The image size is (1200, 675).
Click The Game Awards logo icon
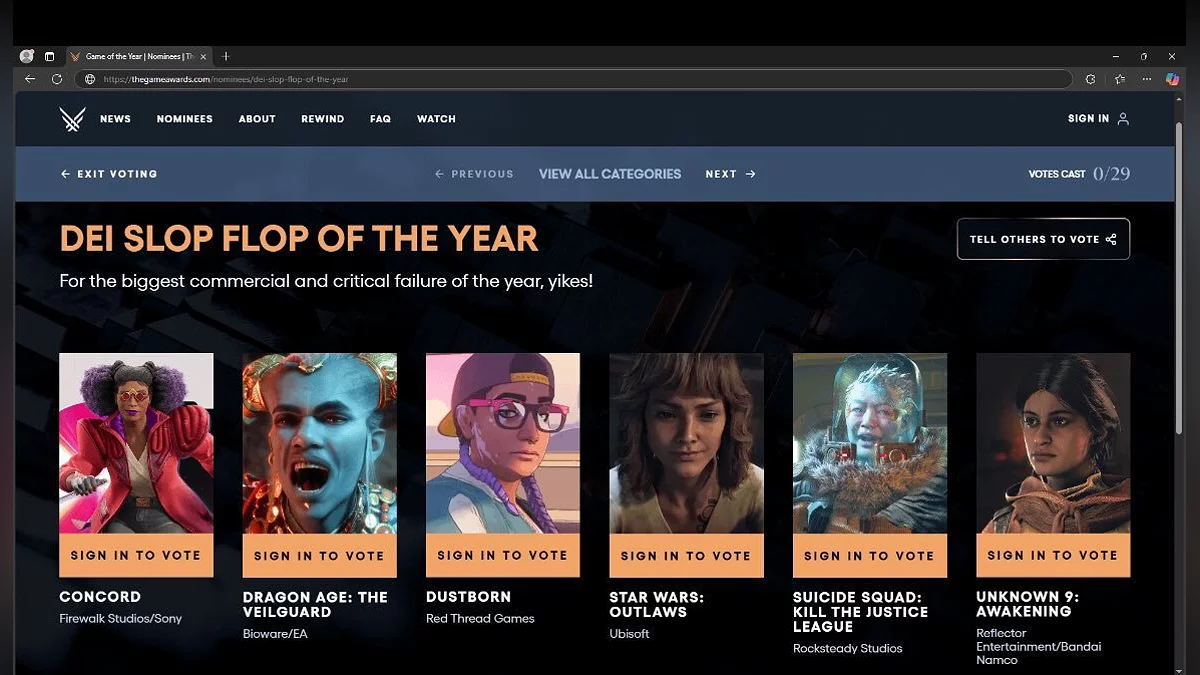pyautogui.click(x=72, y=119)
